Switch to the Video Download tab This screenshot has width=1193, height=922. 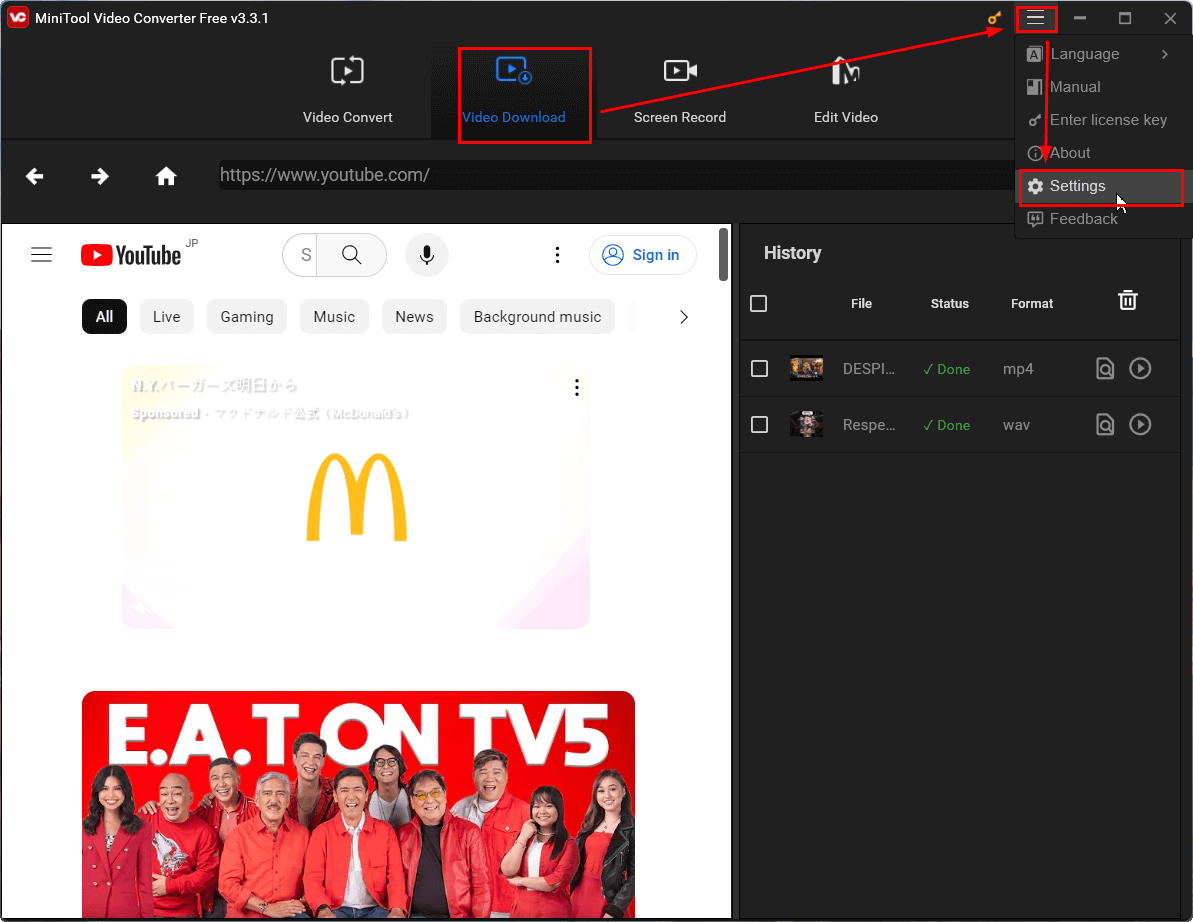514,93
